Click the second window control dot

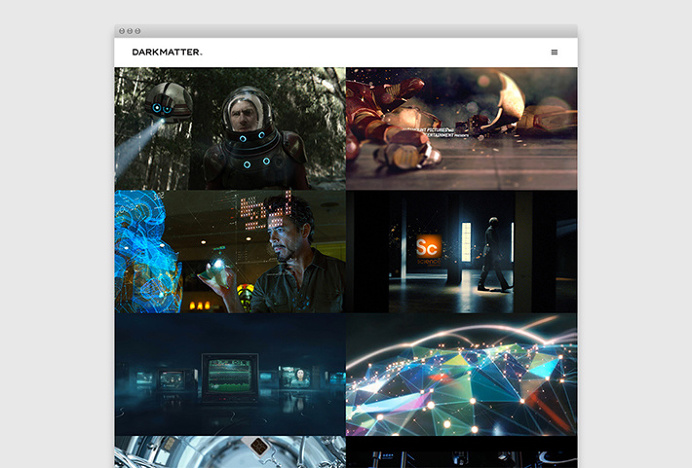[x=130, y=31]
